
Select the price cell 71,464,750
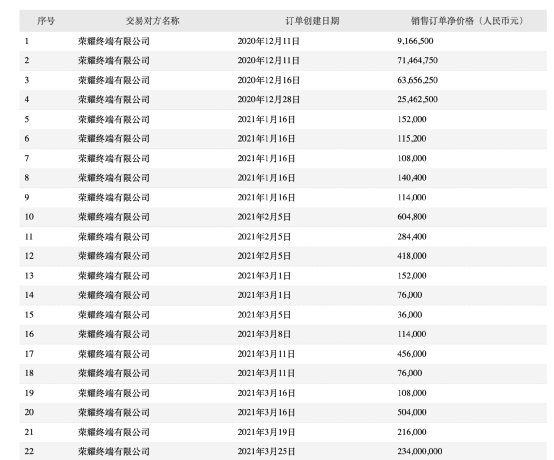click(417, 60)
